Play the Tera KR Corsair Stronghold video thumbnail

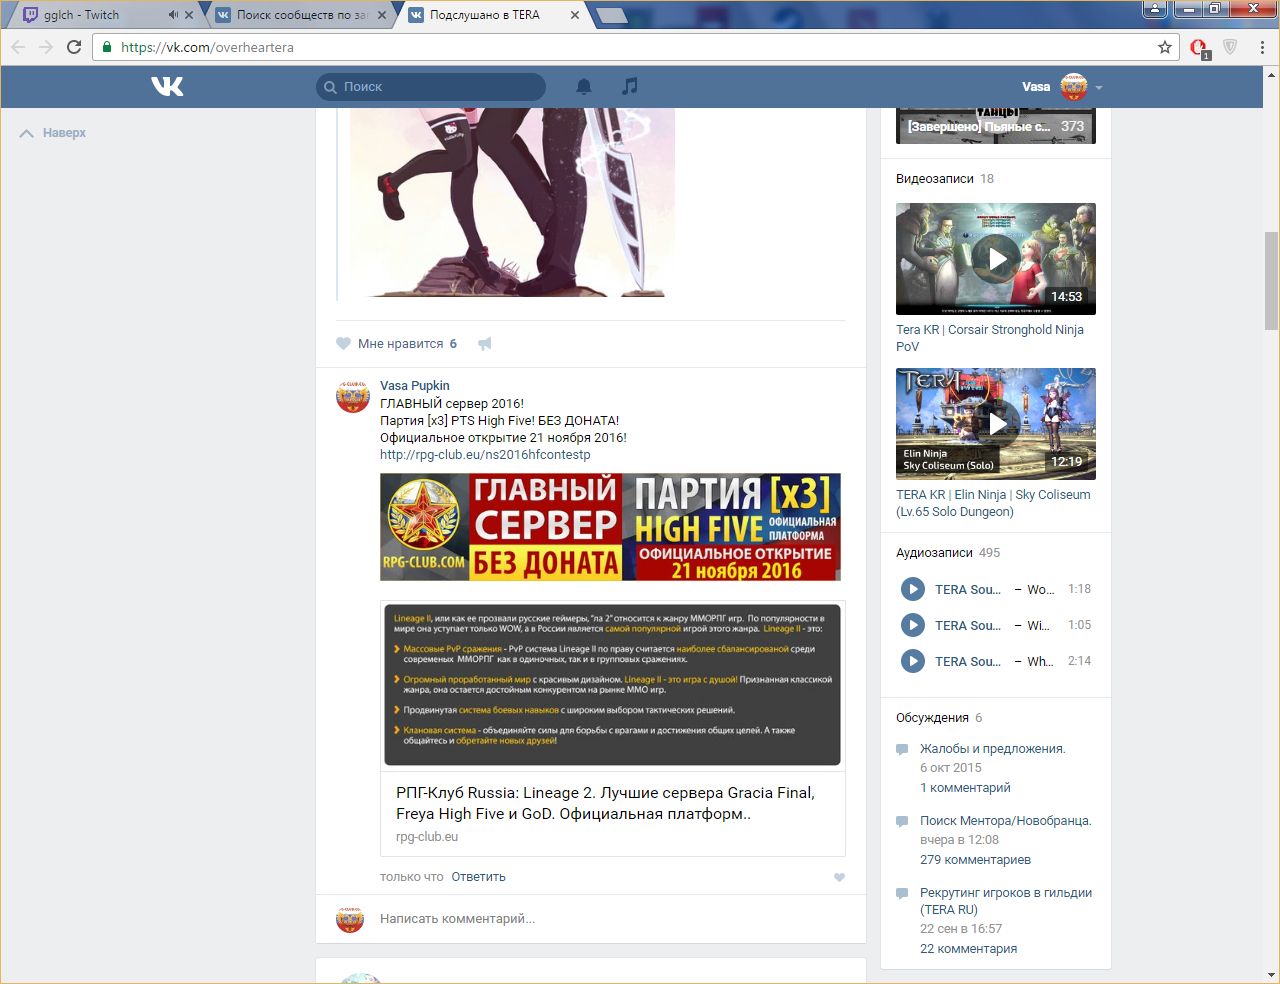[x=996, y=259]
